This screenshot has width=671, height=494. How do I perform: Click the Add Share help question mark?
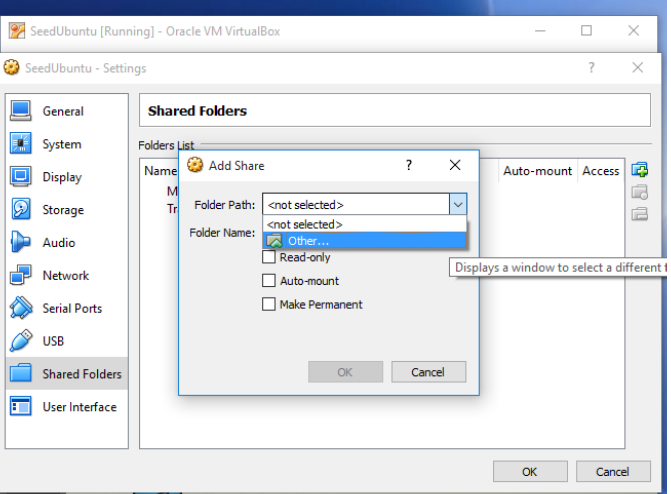[408, 165]
